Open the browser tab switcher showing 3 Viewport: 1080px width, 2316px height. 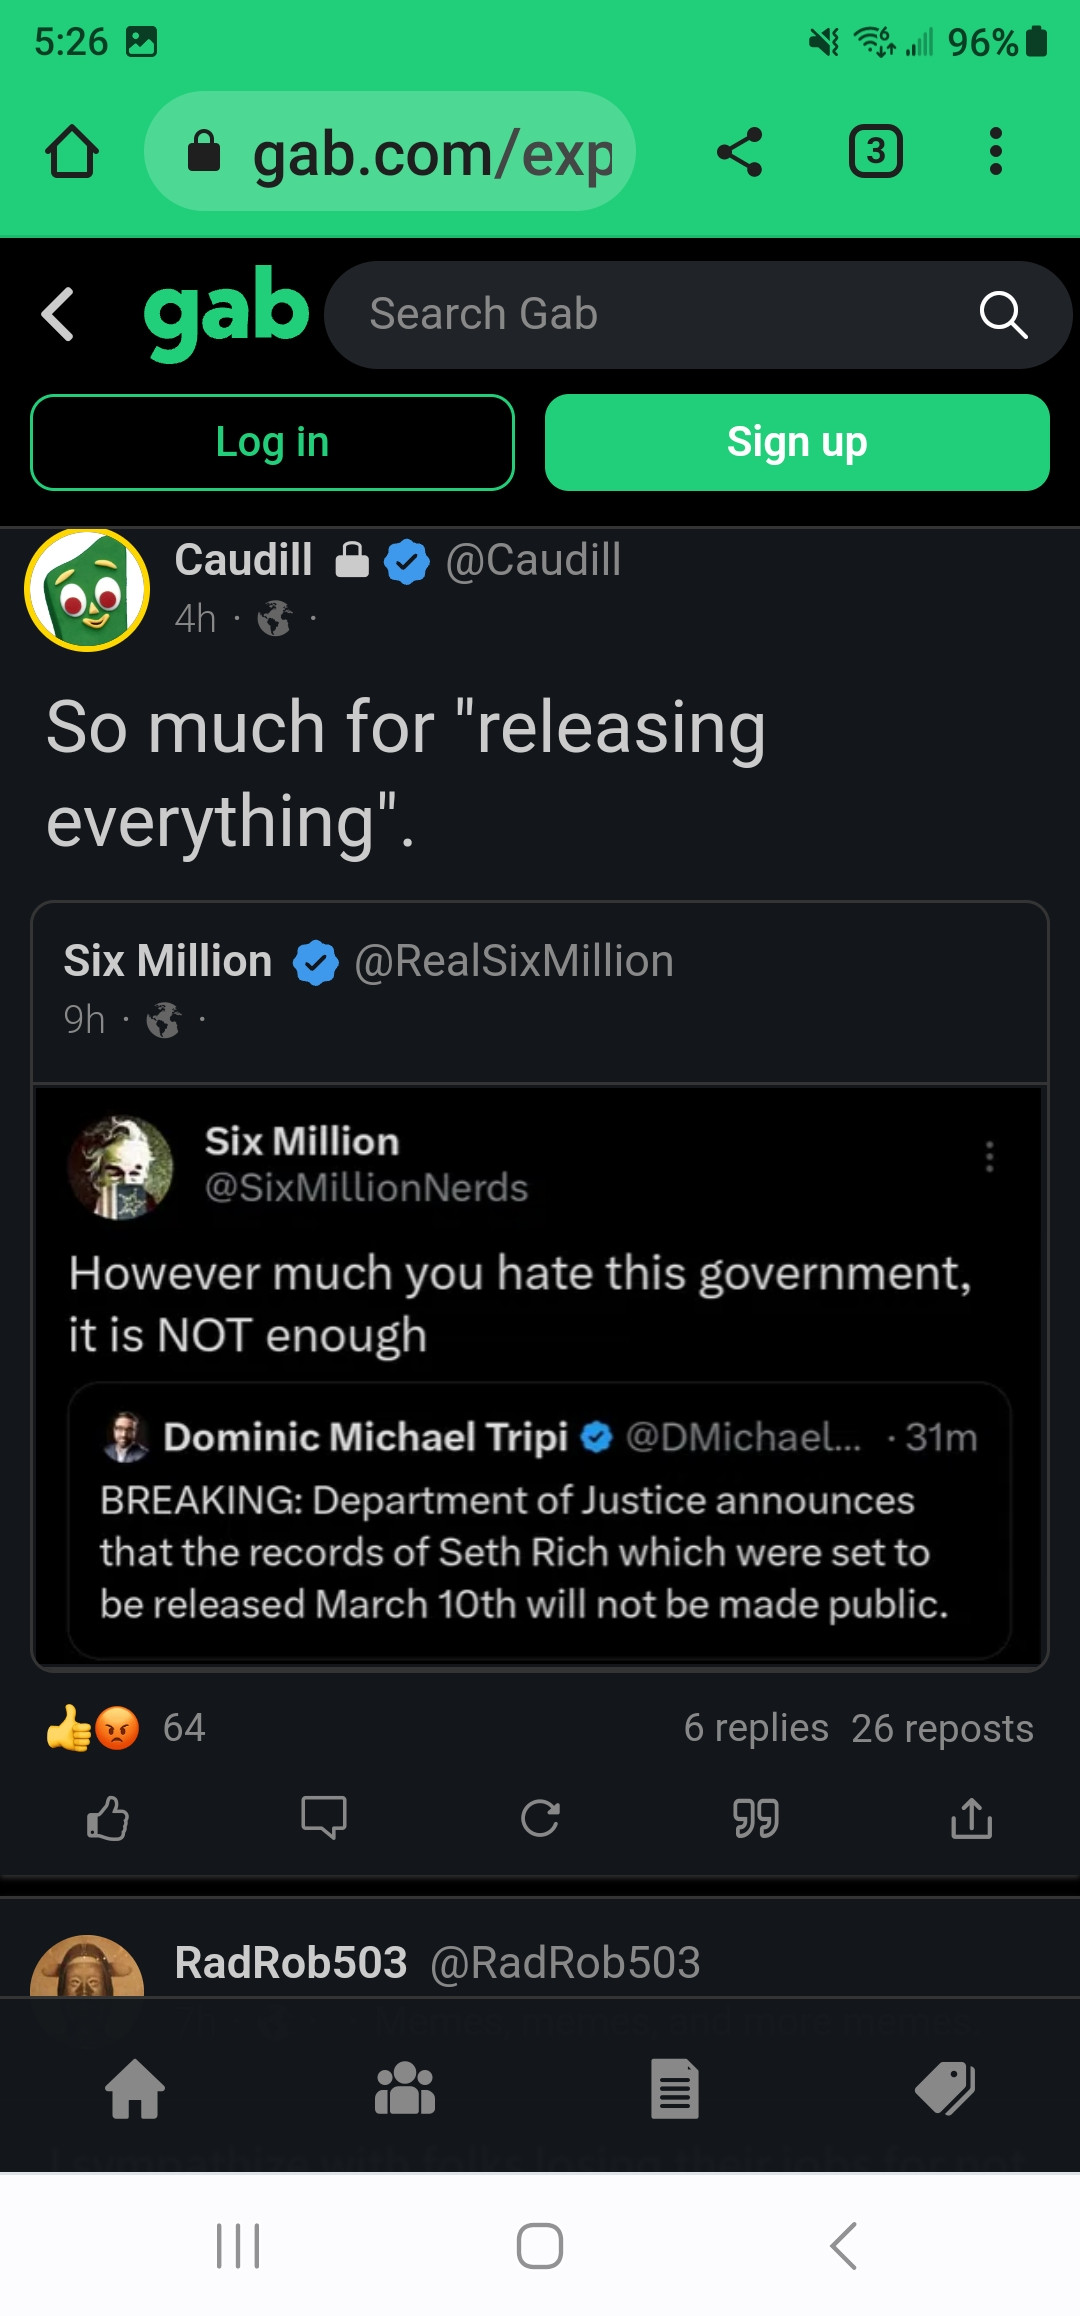pos(876,152)
